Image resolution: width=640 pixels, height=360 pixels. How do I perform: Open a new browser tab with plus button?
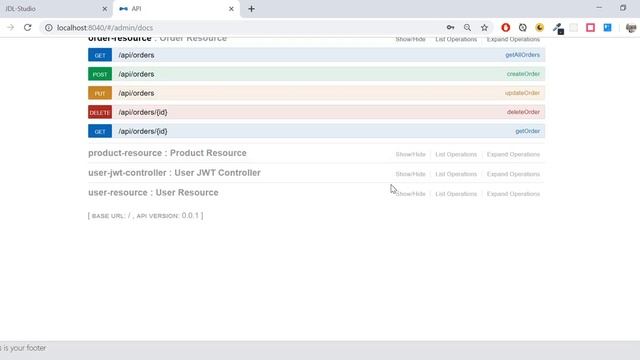click(x=251, y=9)
